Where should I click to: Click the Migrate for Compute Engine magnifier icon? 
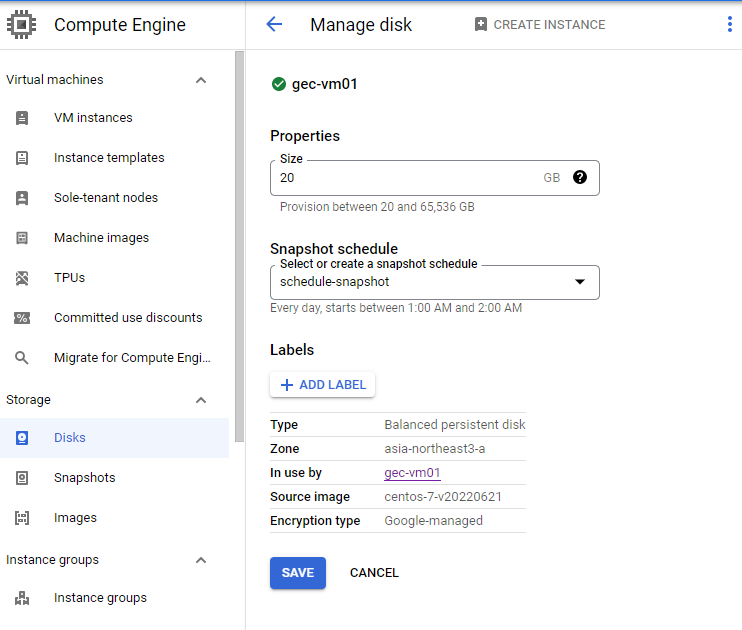pos(22,358)
